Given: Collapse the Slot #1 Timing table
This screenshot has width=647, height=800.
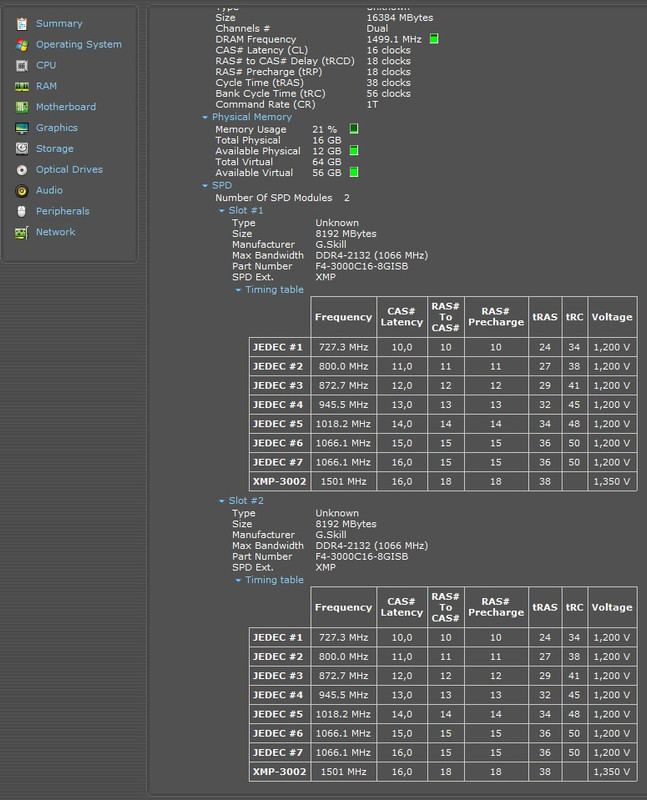Looking at the screenshot, I should (x=238, y=290).
